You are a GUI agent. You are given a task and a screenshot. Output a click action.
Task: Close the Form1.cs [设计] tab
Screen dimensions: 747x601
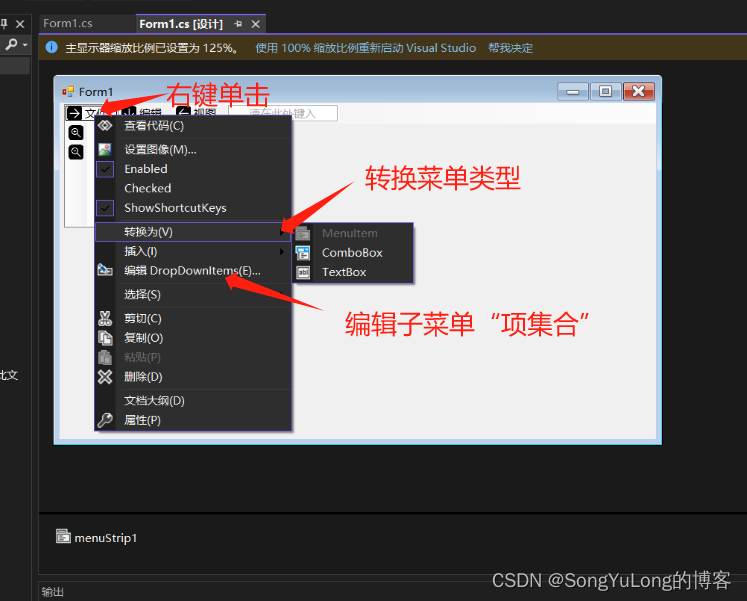pos(256,24)
